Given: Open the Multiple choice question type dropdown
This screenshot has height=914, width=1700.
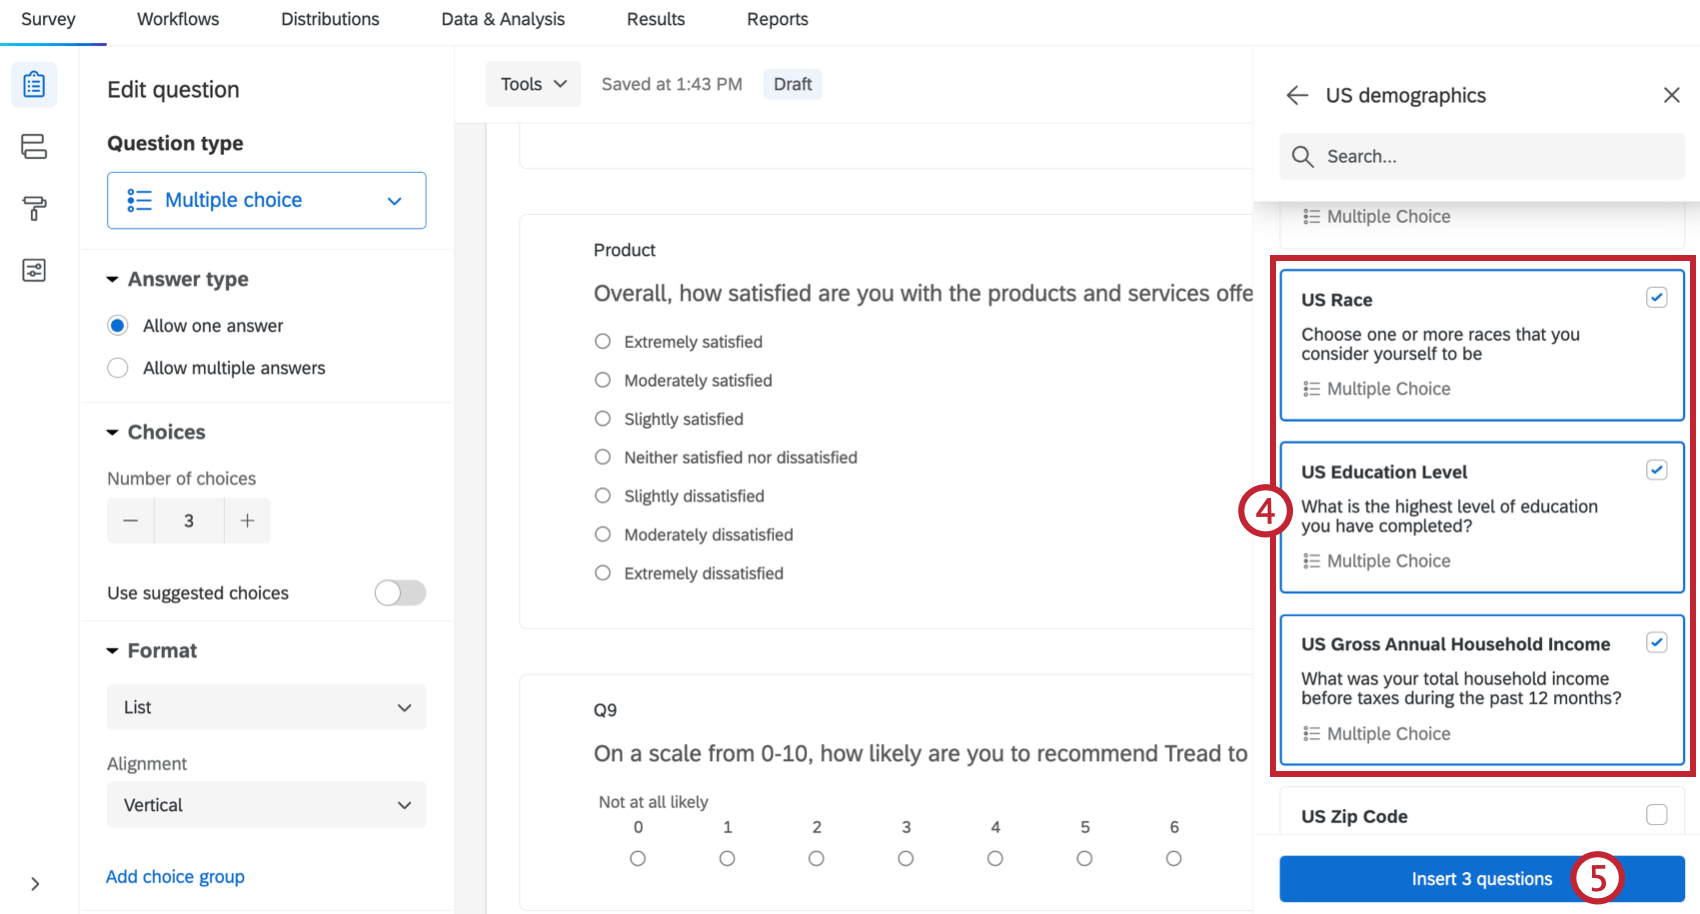Looking at the screenshot, I should pyautogui.click(x=266, y=200).
